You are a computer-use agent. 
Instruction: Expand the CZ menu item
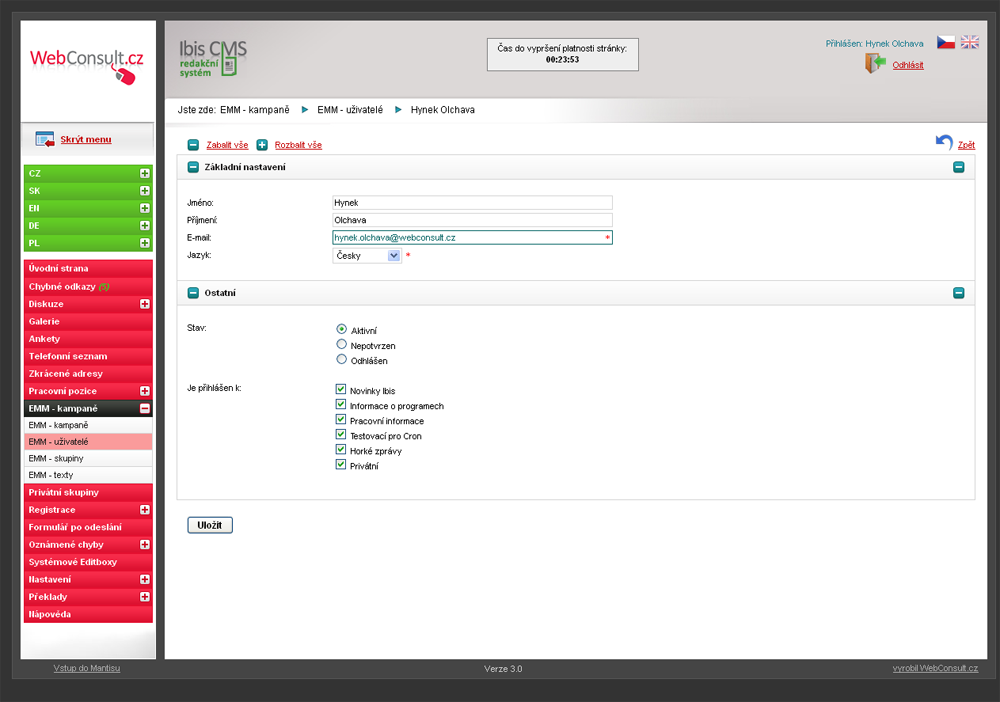tap(145, 173)
